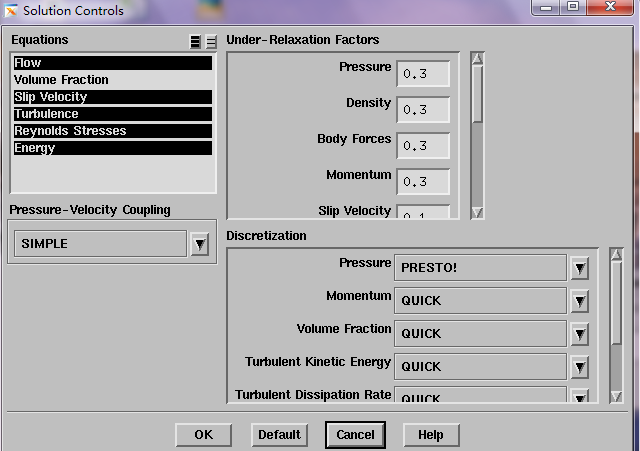Select Reynolds Stresses in the Equations list
Viewport: 640px width, 451px height.
(112, 131)
